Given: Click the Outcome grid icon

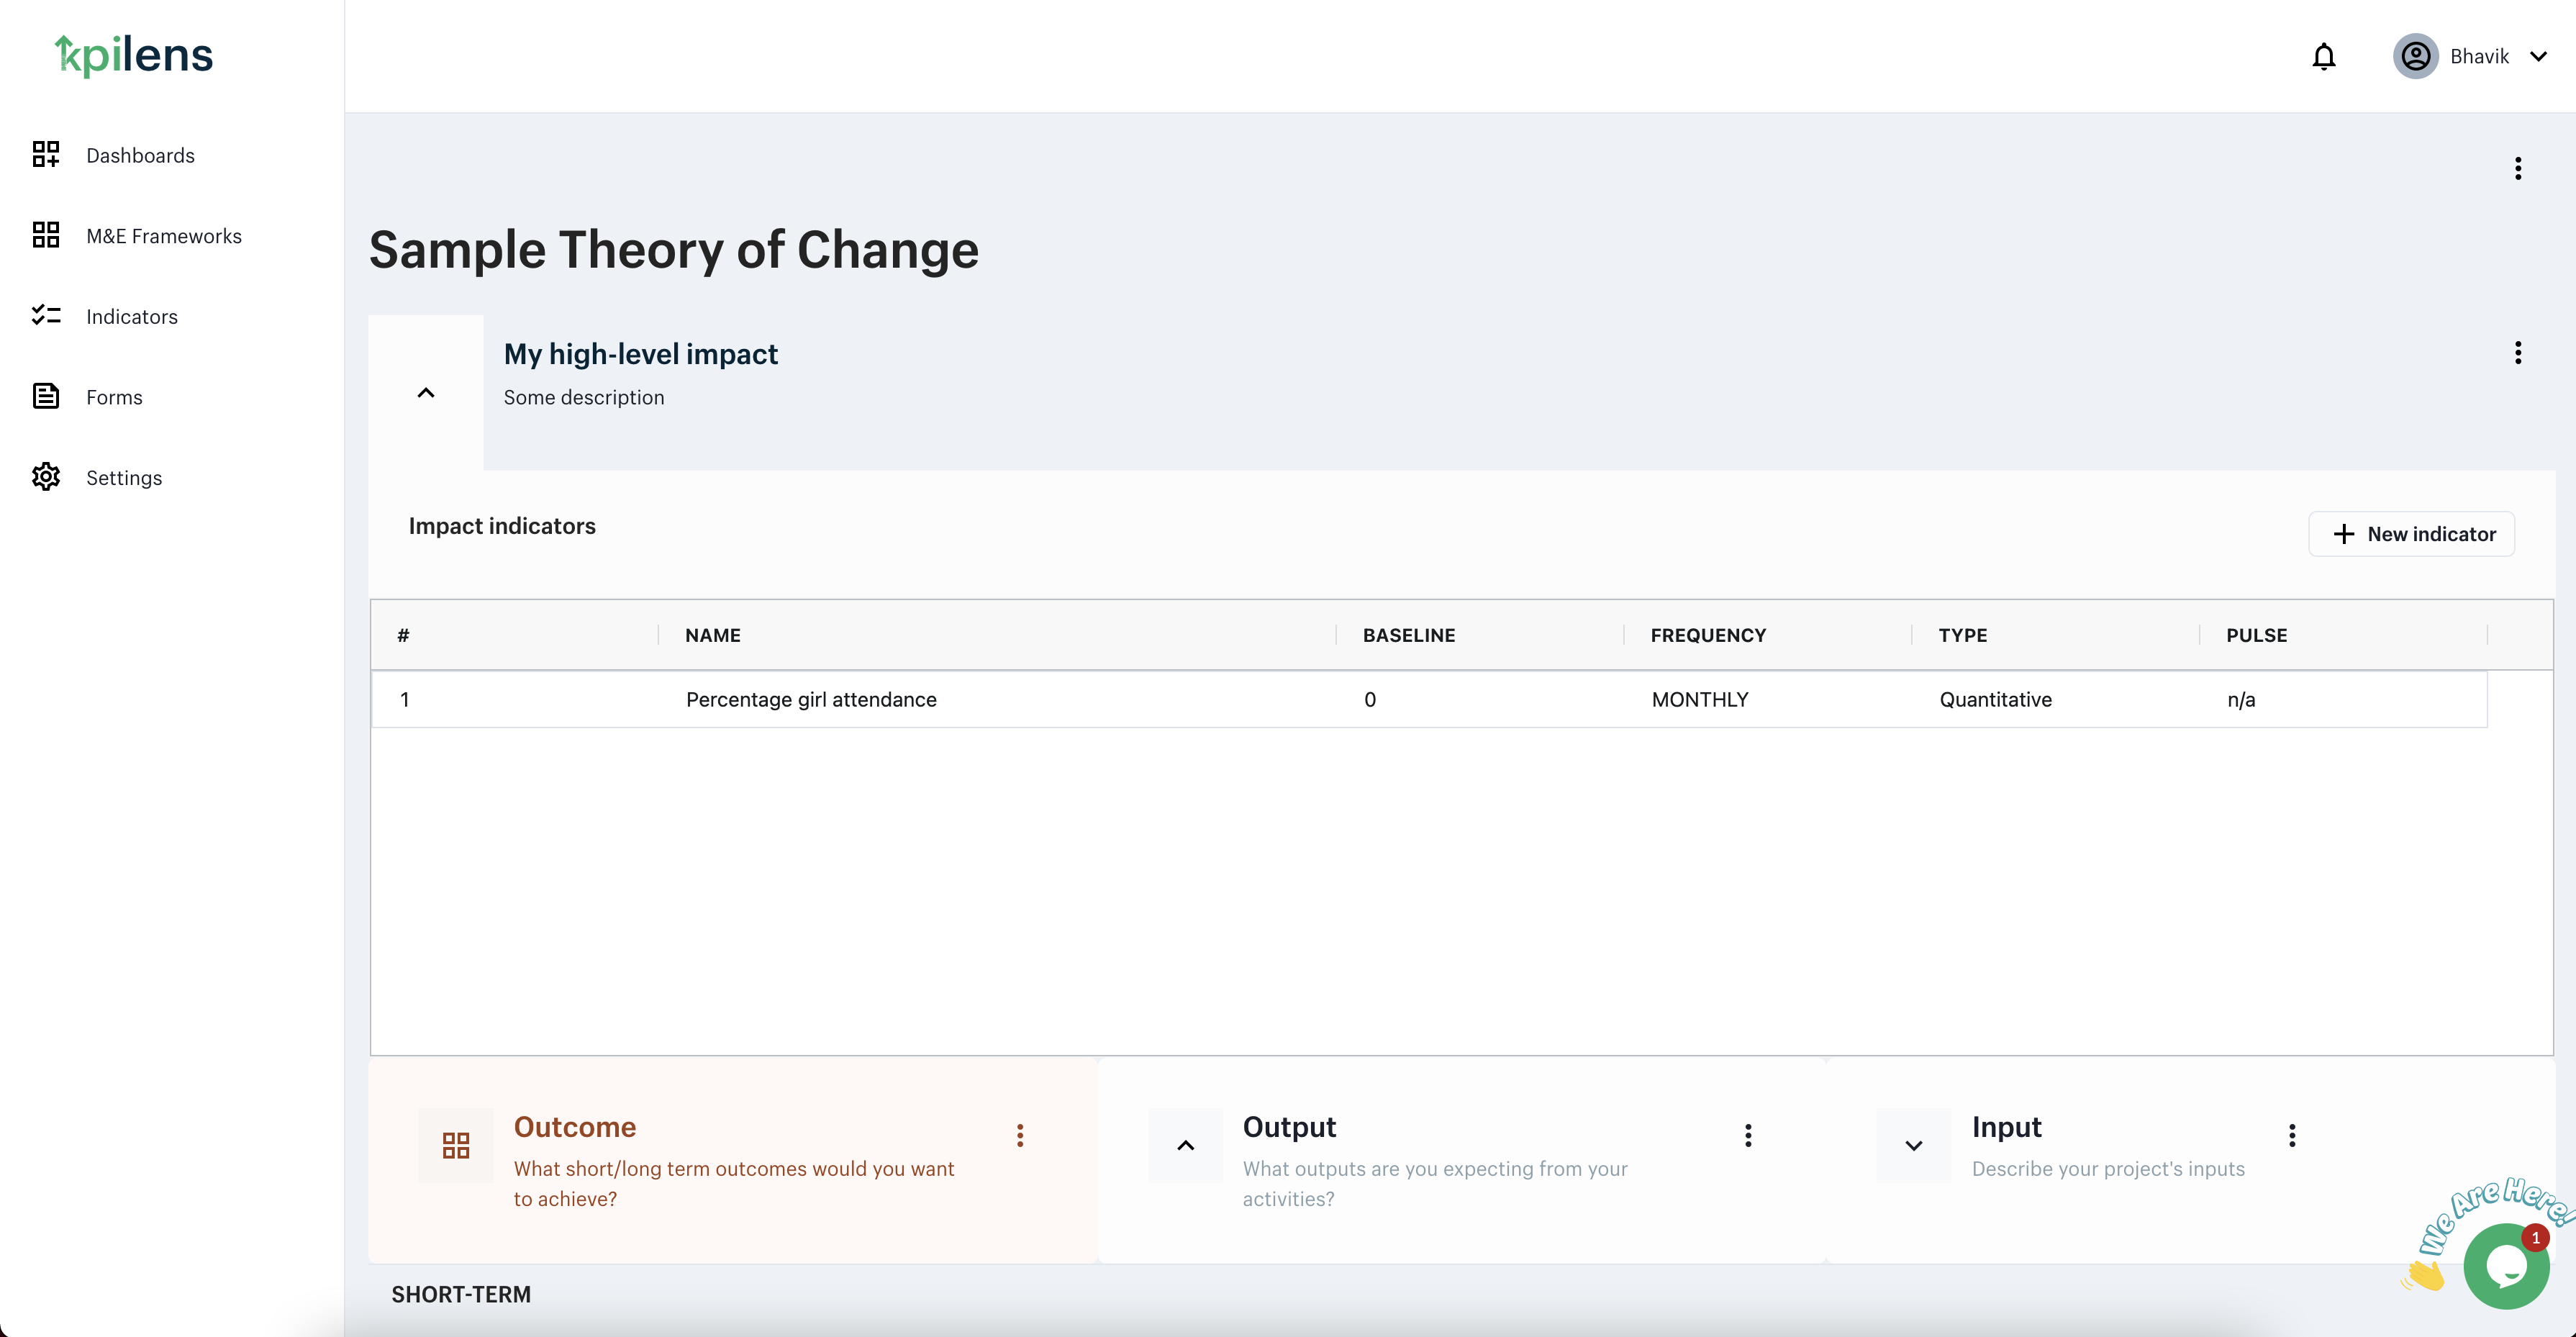Looking at the screenshot, I should 456,1145.
